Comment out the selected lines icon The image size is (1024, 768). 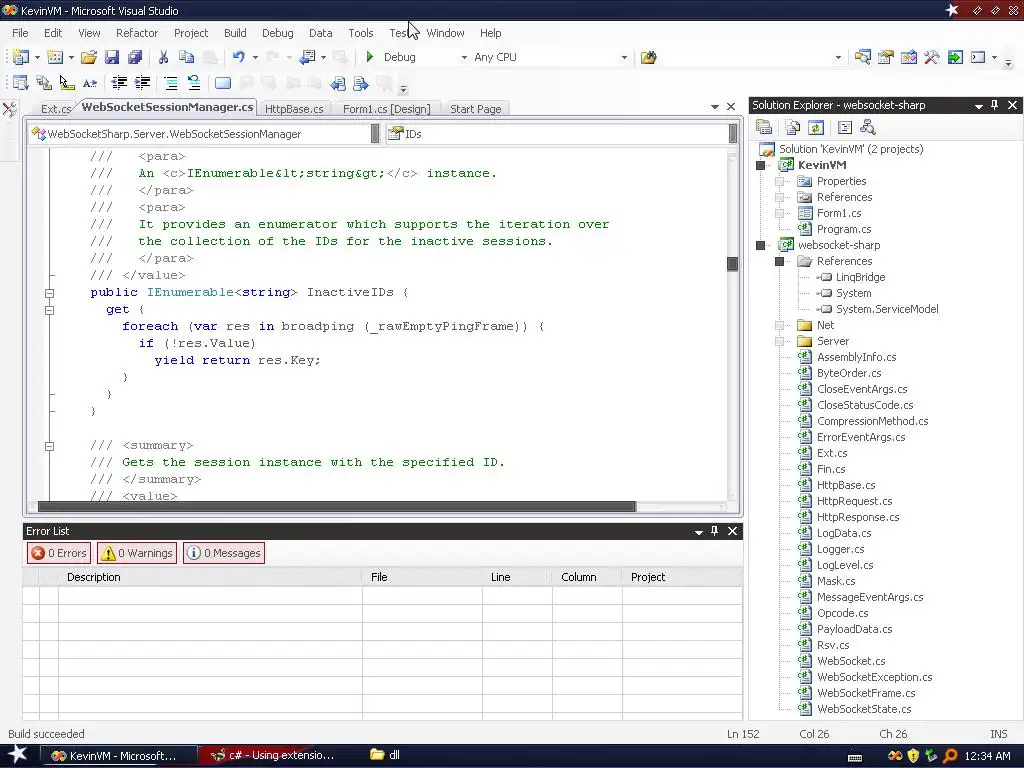[x=171, y=83]
